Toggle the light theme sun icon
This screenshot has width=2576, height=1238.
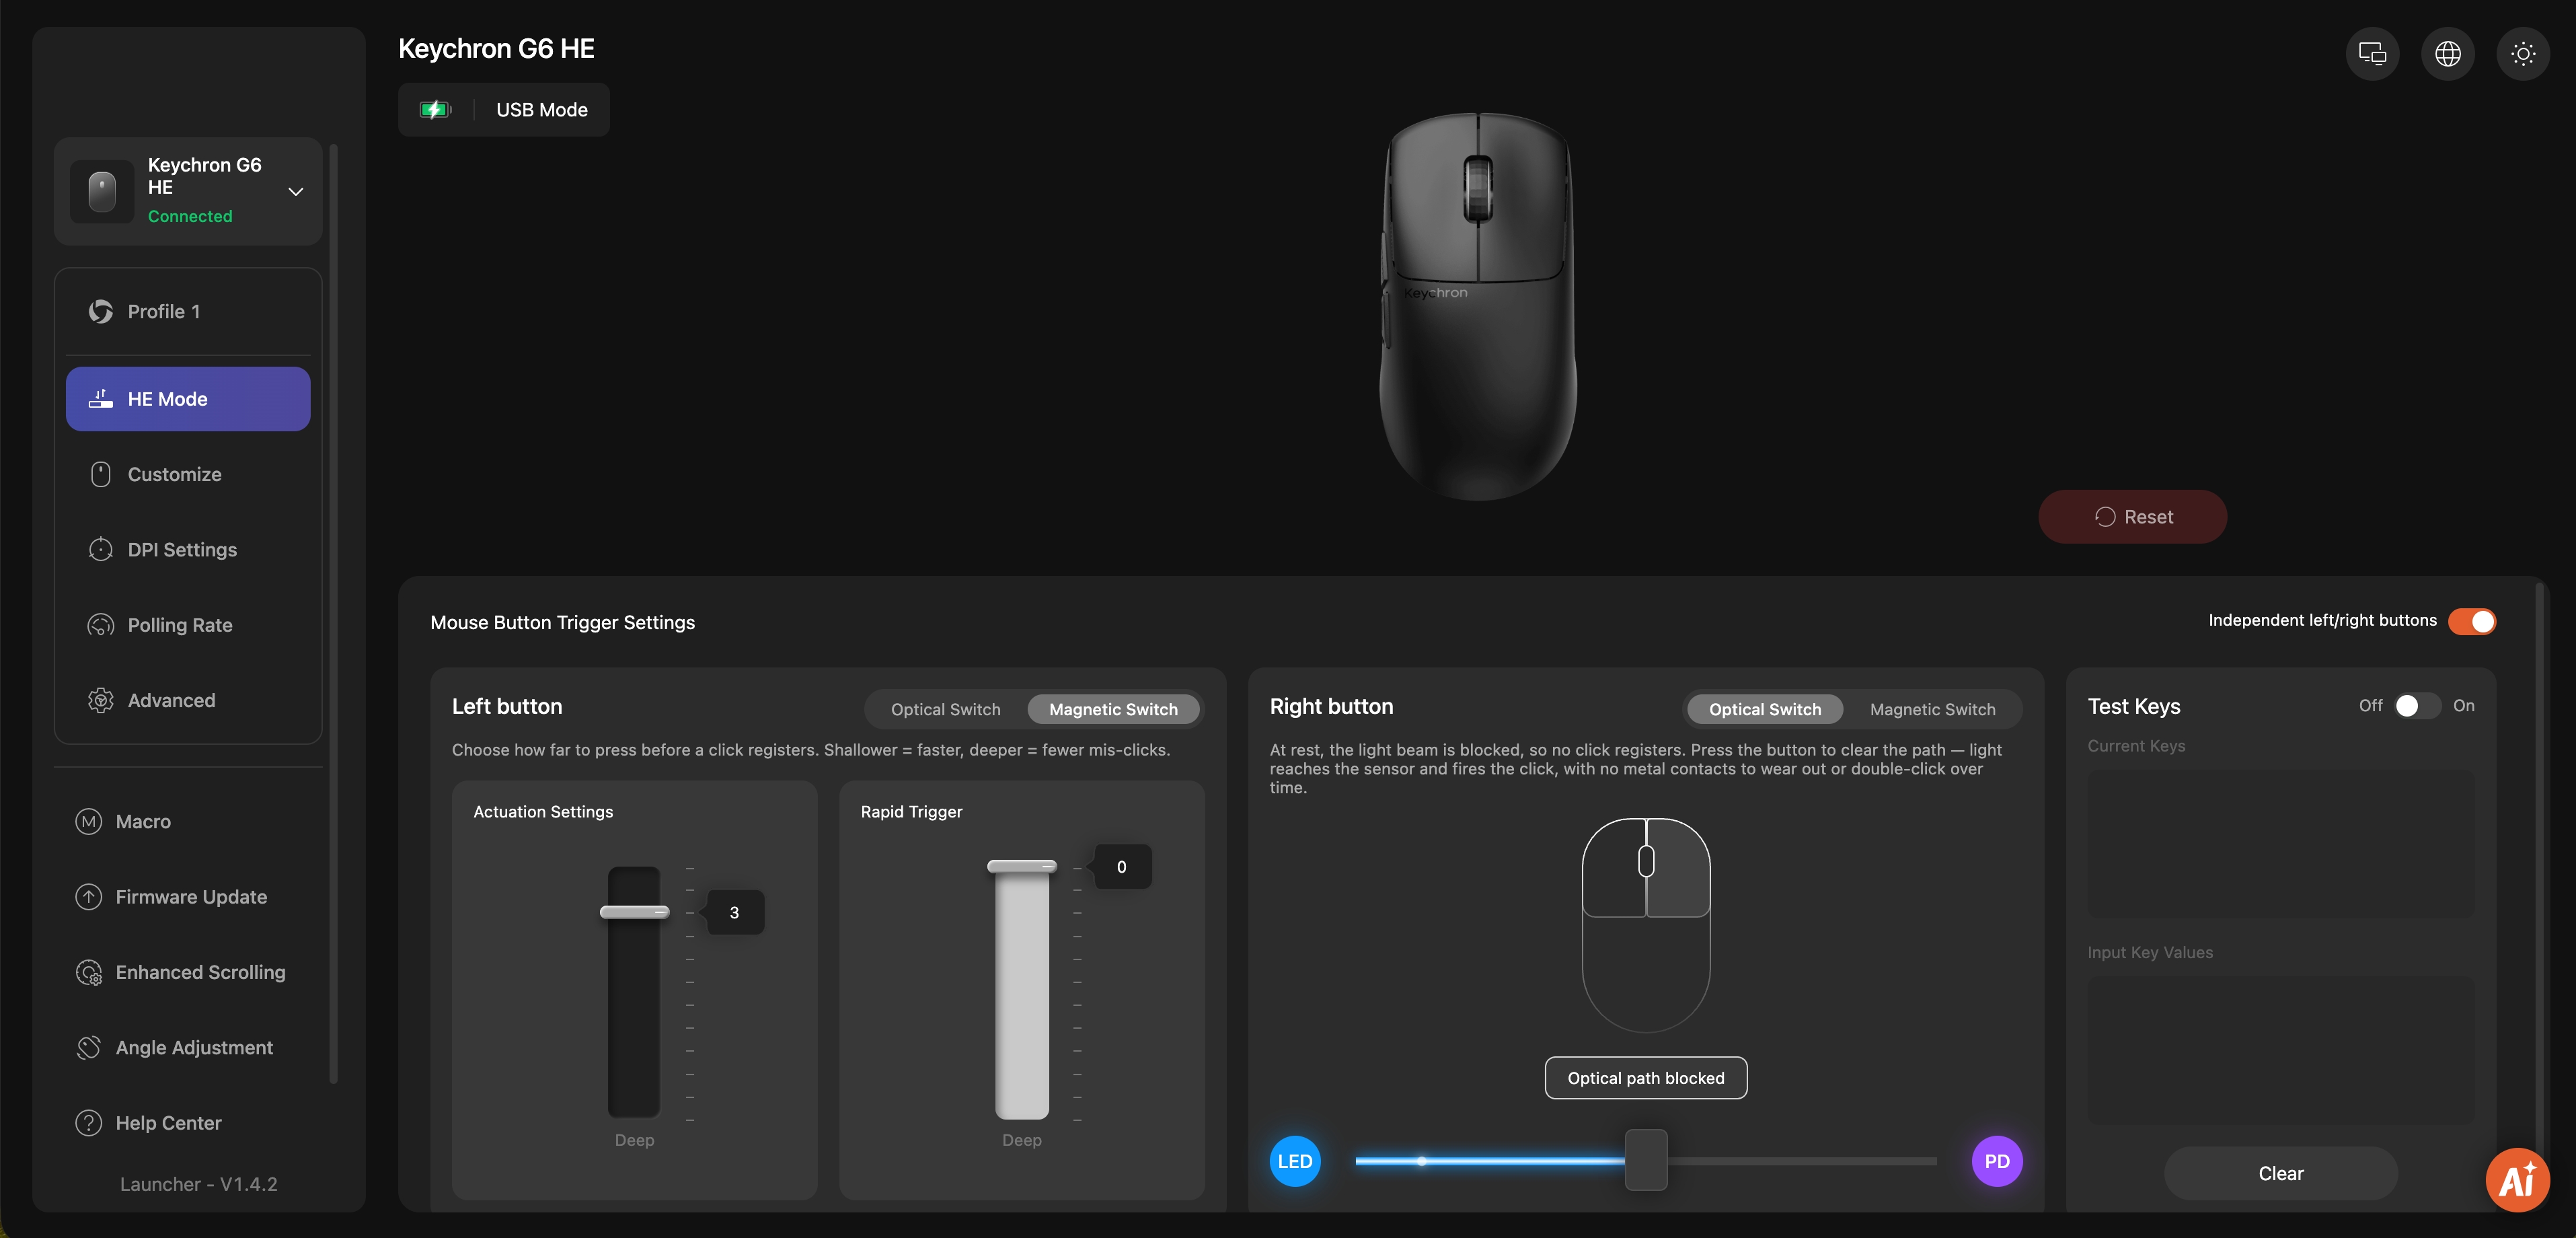point(2522,54)
